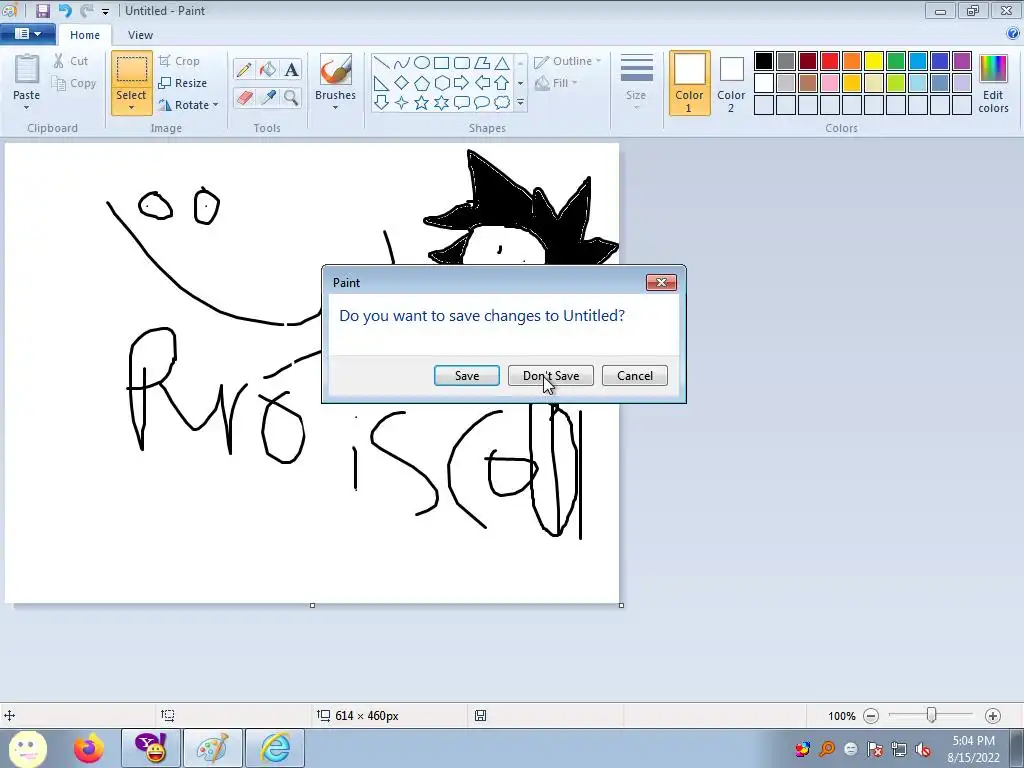
Task: Expand the Brushes dropdown arrow
Action: coord(336,108)
